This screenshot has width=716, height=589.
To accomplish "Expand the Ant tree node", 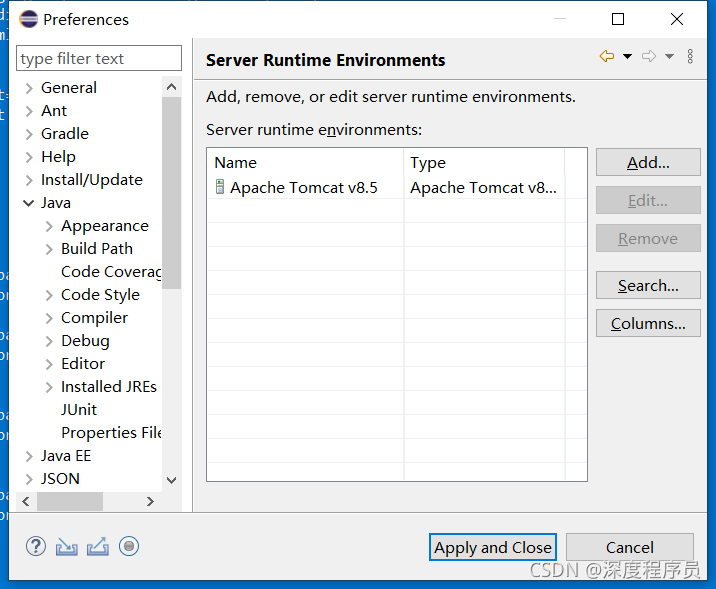I will tap(29, 111).
